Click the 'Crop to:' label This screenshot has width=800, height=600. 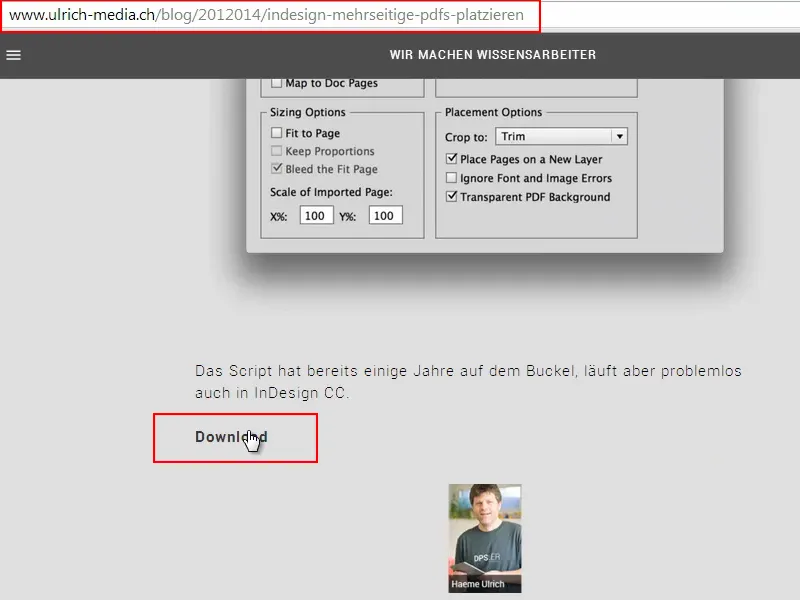click(x=466, y=137)
